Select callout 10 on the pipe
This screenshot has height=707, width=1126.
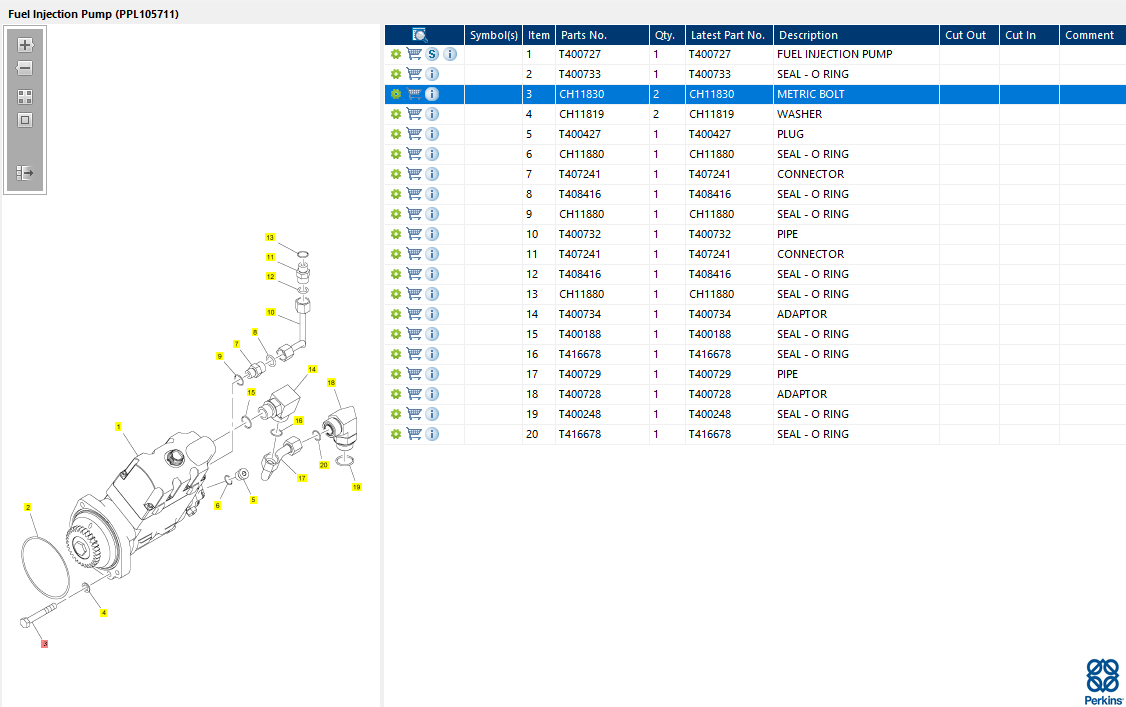pos(271,312)
